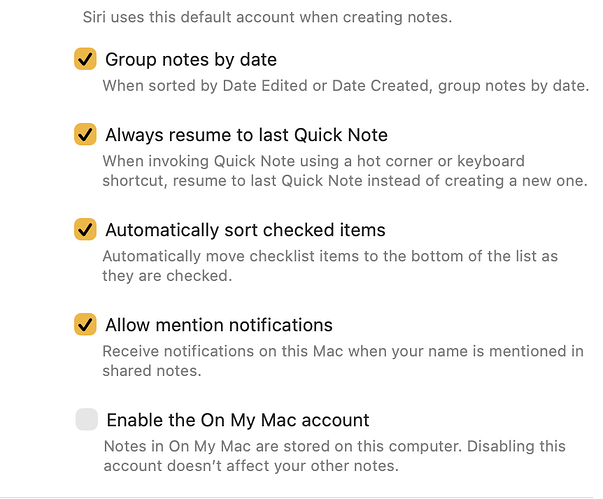Click the "Allow mention notifications" label text

click(x=219, y=325)
